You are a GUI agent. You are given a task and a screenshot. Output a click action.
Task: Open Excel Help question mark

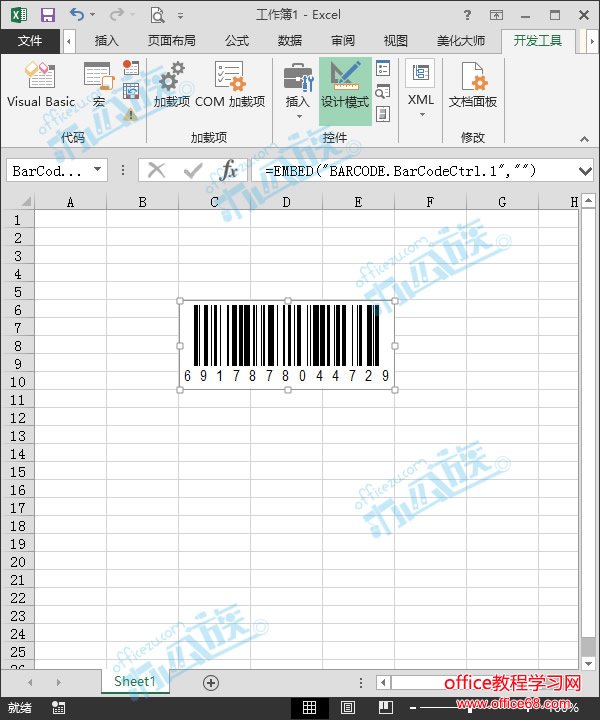point(467,15)
